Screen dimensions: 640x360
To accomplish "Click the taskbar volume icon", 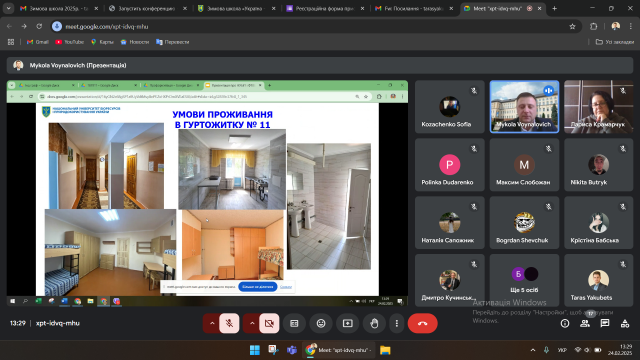I will point(587,350).
